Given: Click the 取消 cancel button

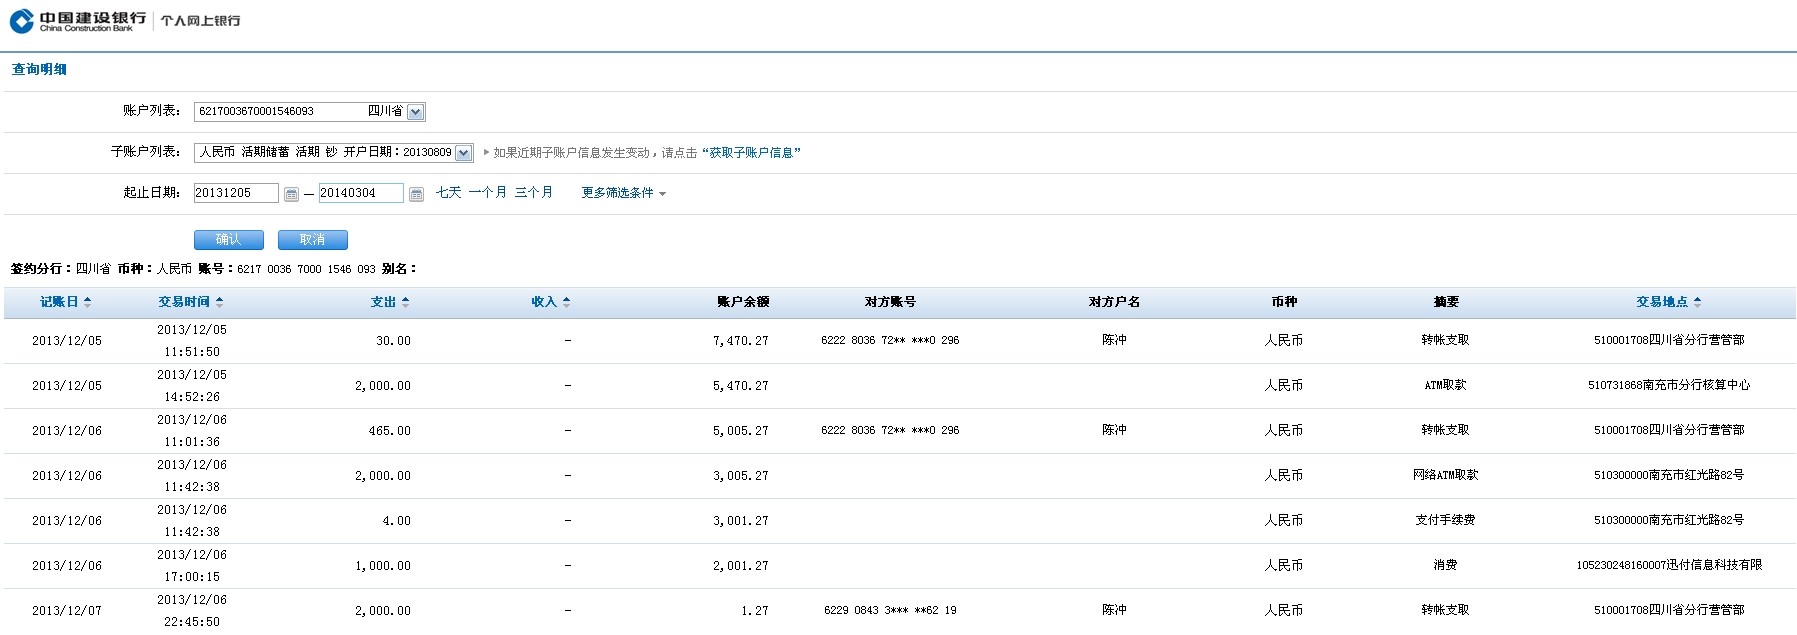Looking at the screenshot, I should pyautogui.click(x=312, y=240).
